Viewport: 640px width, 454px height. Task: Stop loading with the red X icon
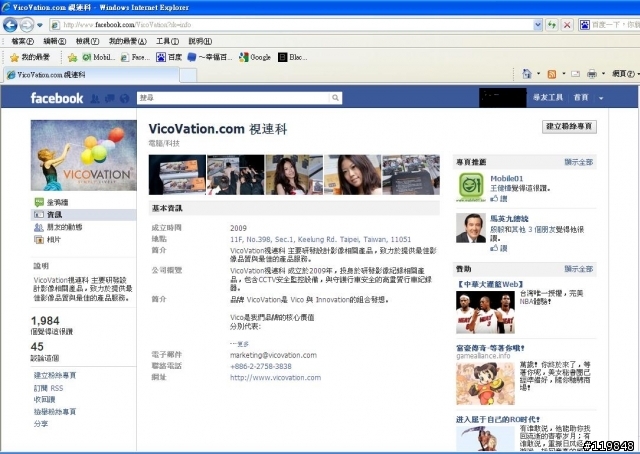(567, 25)
